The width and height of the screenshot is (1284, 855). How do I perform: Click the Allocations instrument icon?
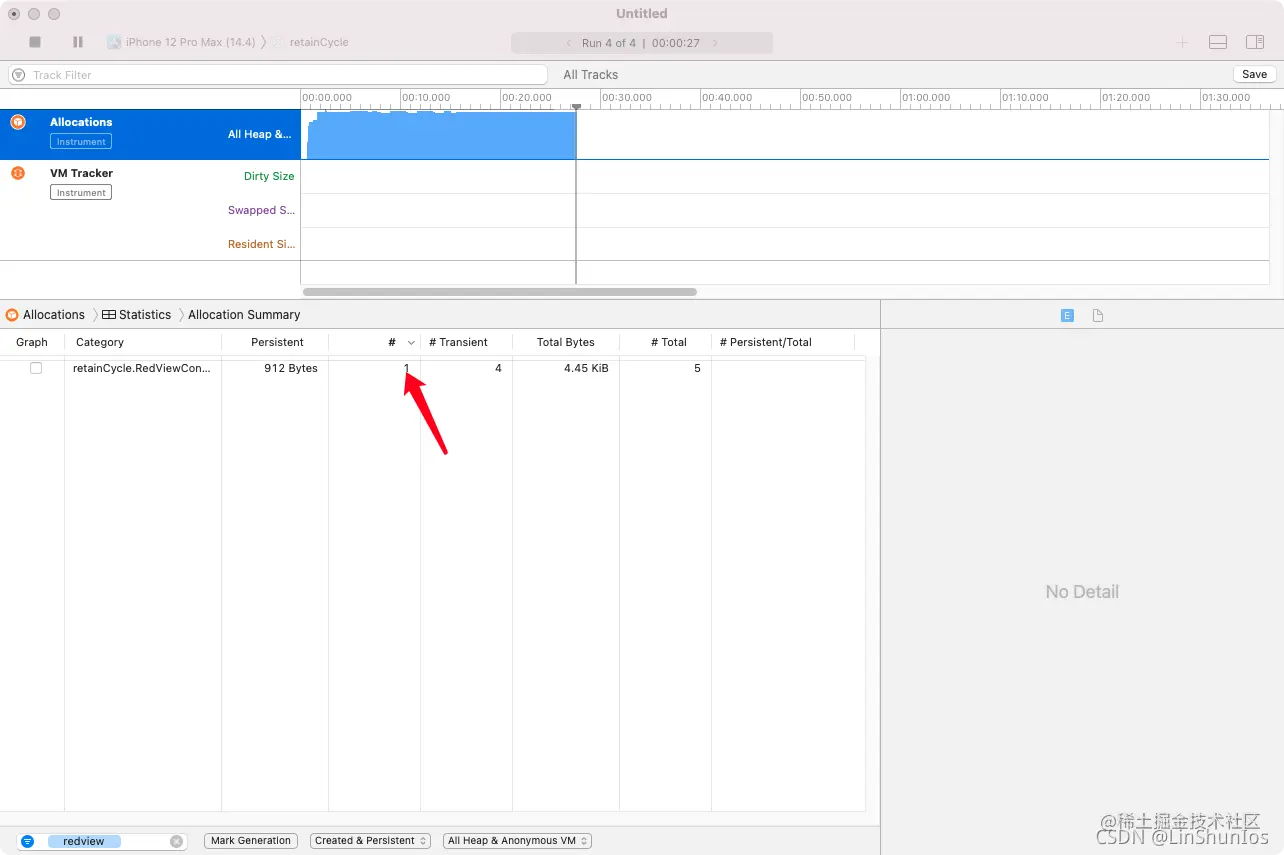tap(18, 122)
